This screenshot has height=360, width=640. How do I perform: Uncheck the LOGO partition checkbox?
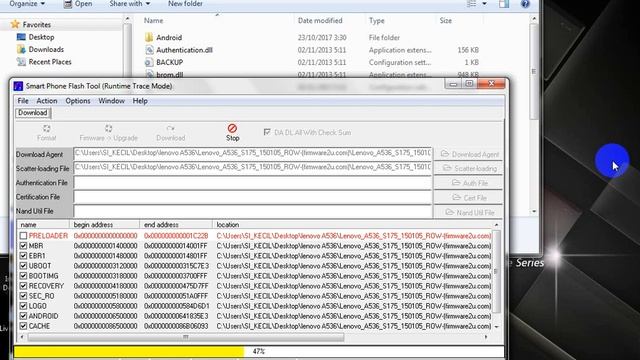23,306
